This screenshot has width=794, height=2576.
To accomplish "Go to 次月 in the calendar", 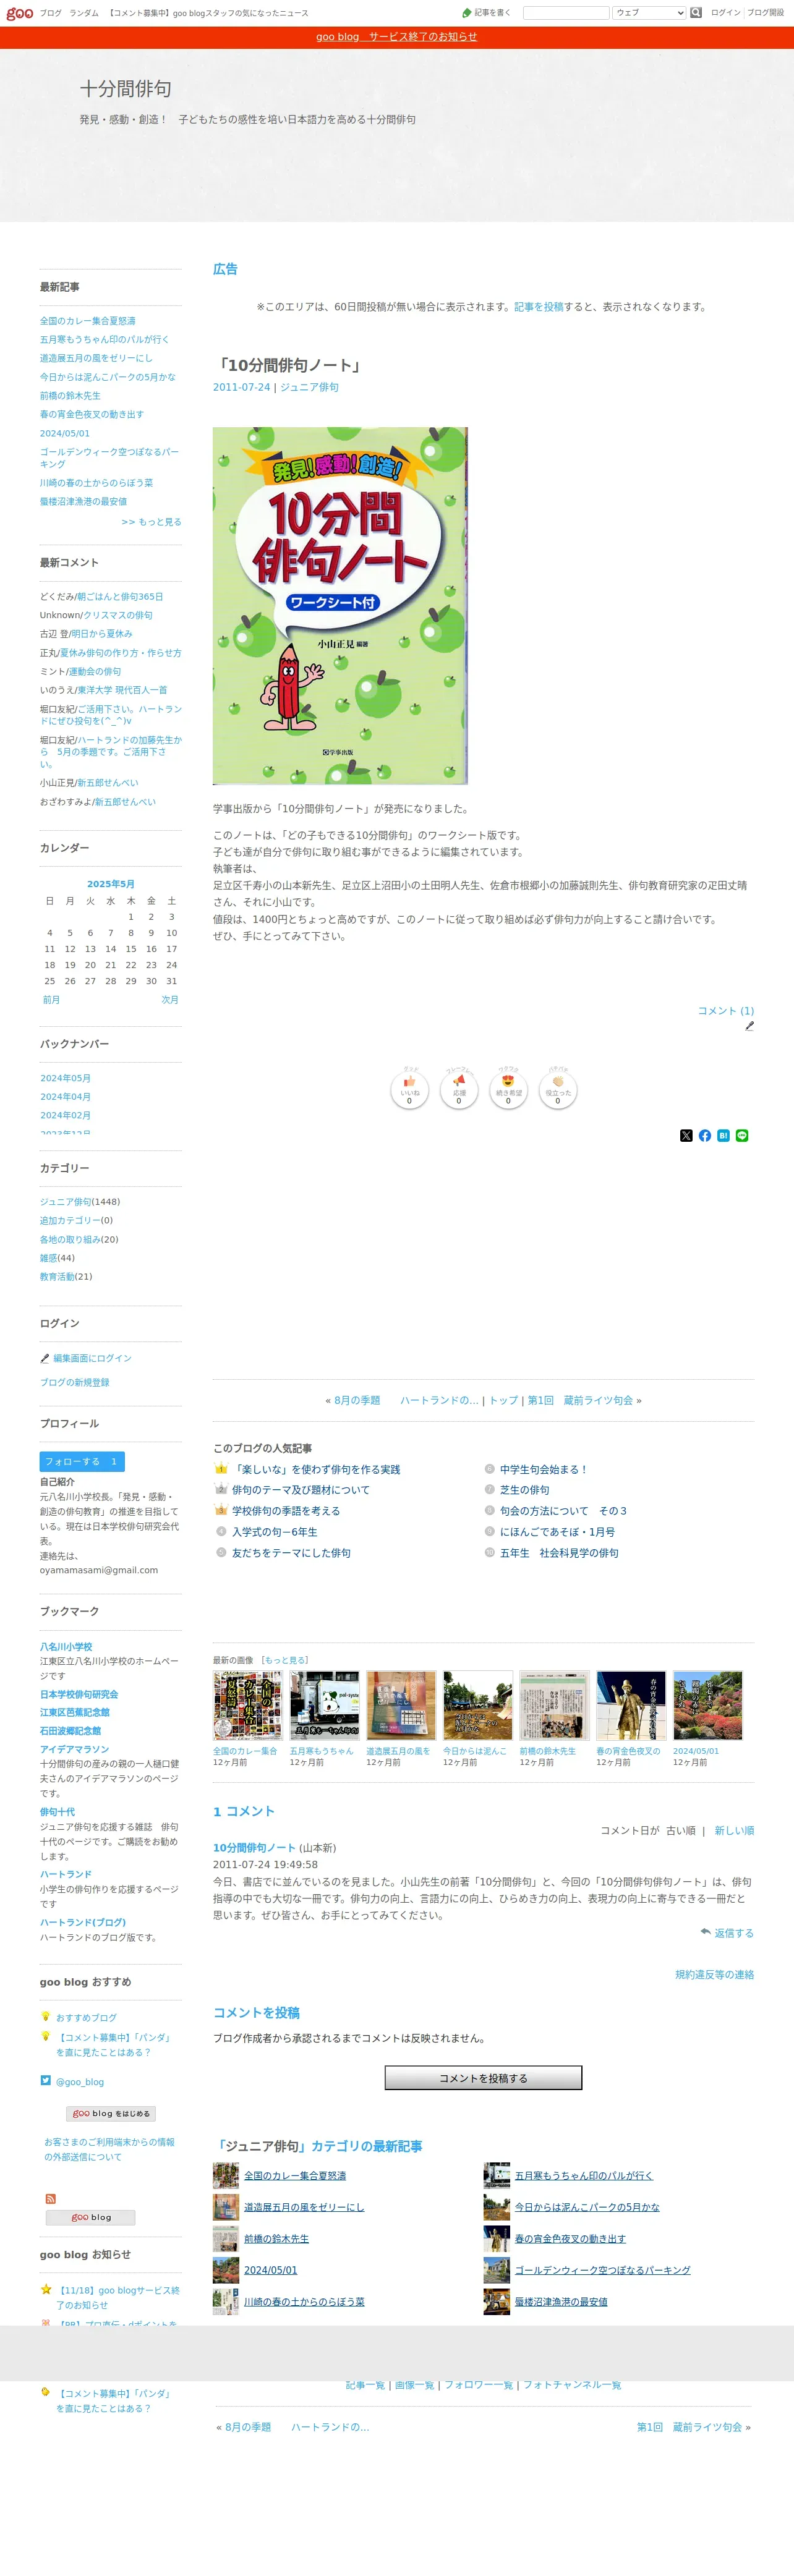I will pos(170,1000).
